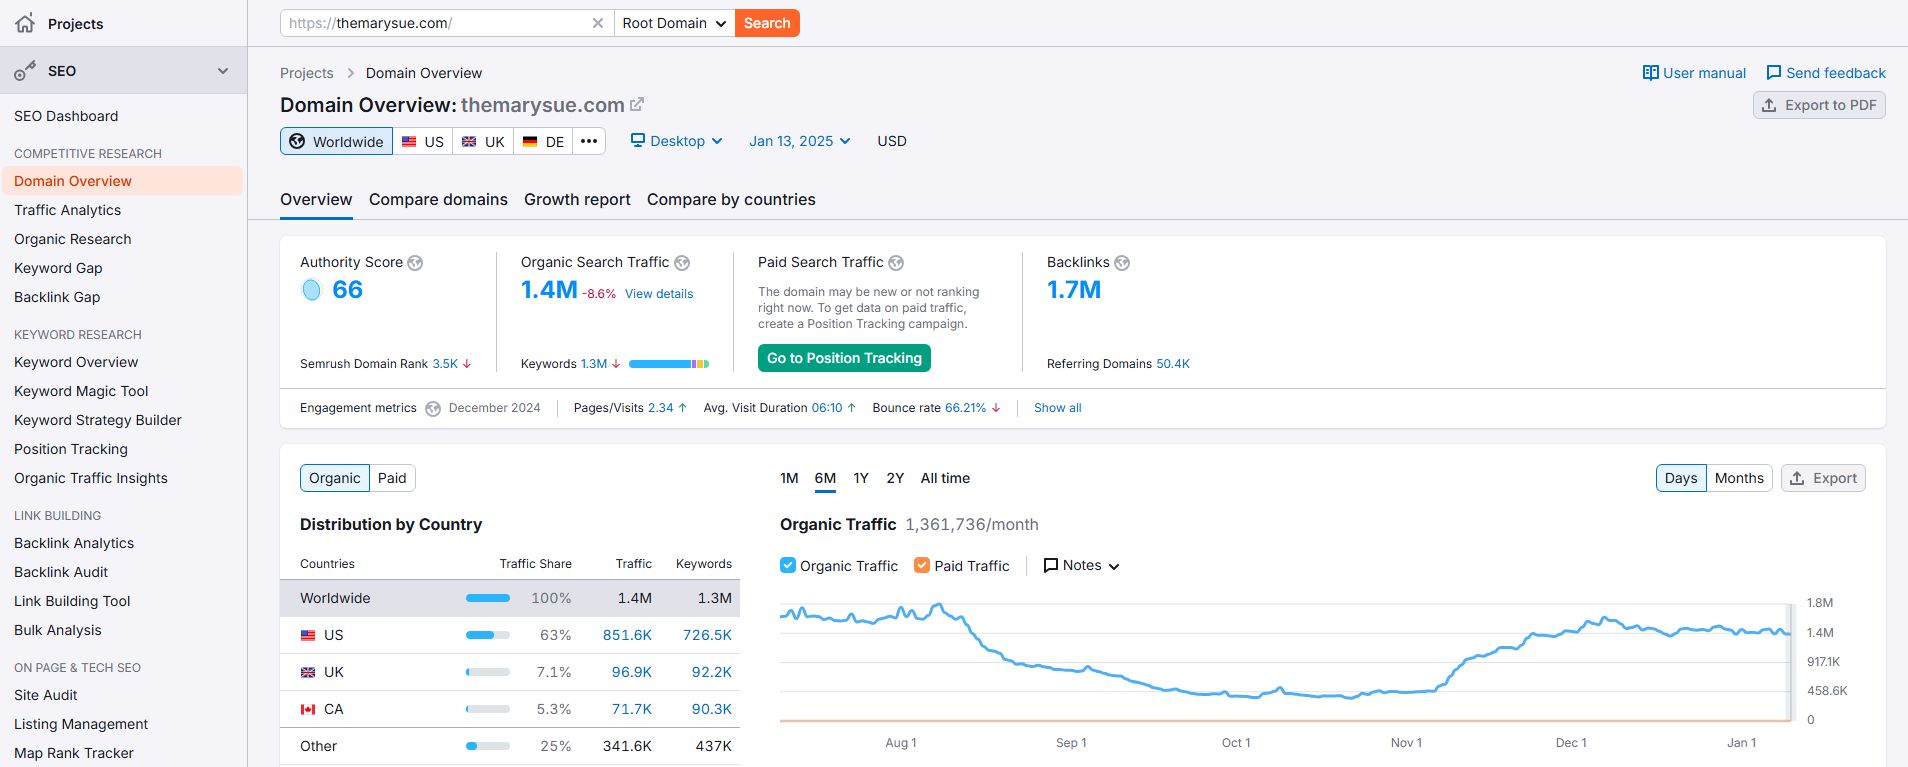This screenshot has width=1908, height=767.
Task: Click the Worldwide traffic share bar
Action: pos(488,598)
